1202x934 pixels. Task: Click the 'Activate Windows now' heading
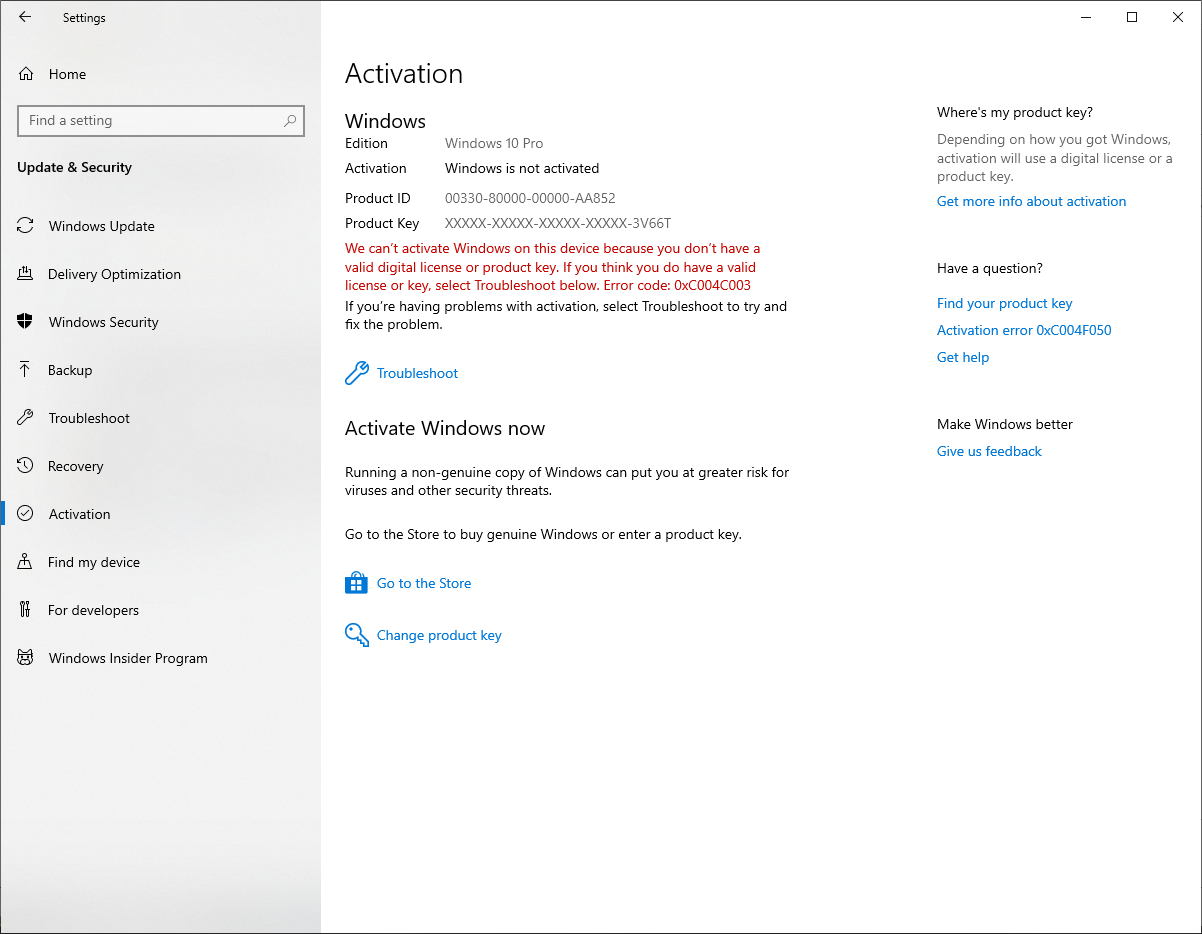tap(445, 428)
